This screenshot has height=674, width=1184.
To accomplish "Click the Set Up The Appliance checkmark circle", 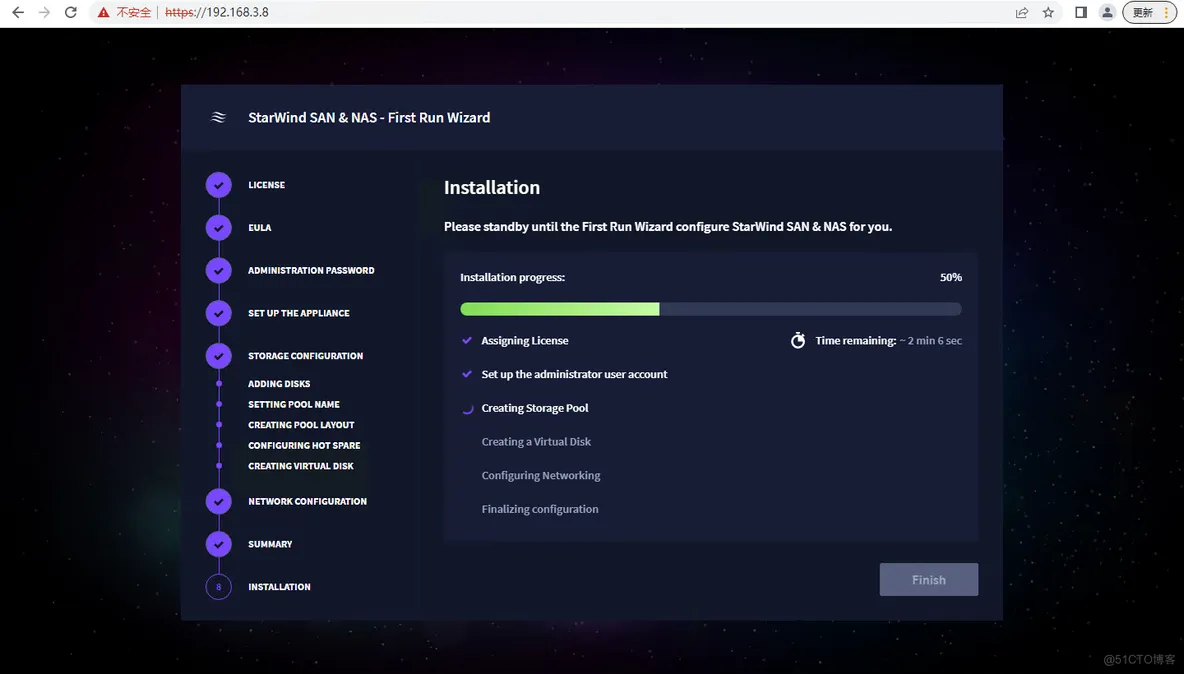I will click(x=219, y=313).
